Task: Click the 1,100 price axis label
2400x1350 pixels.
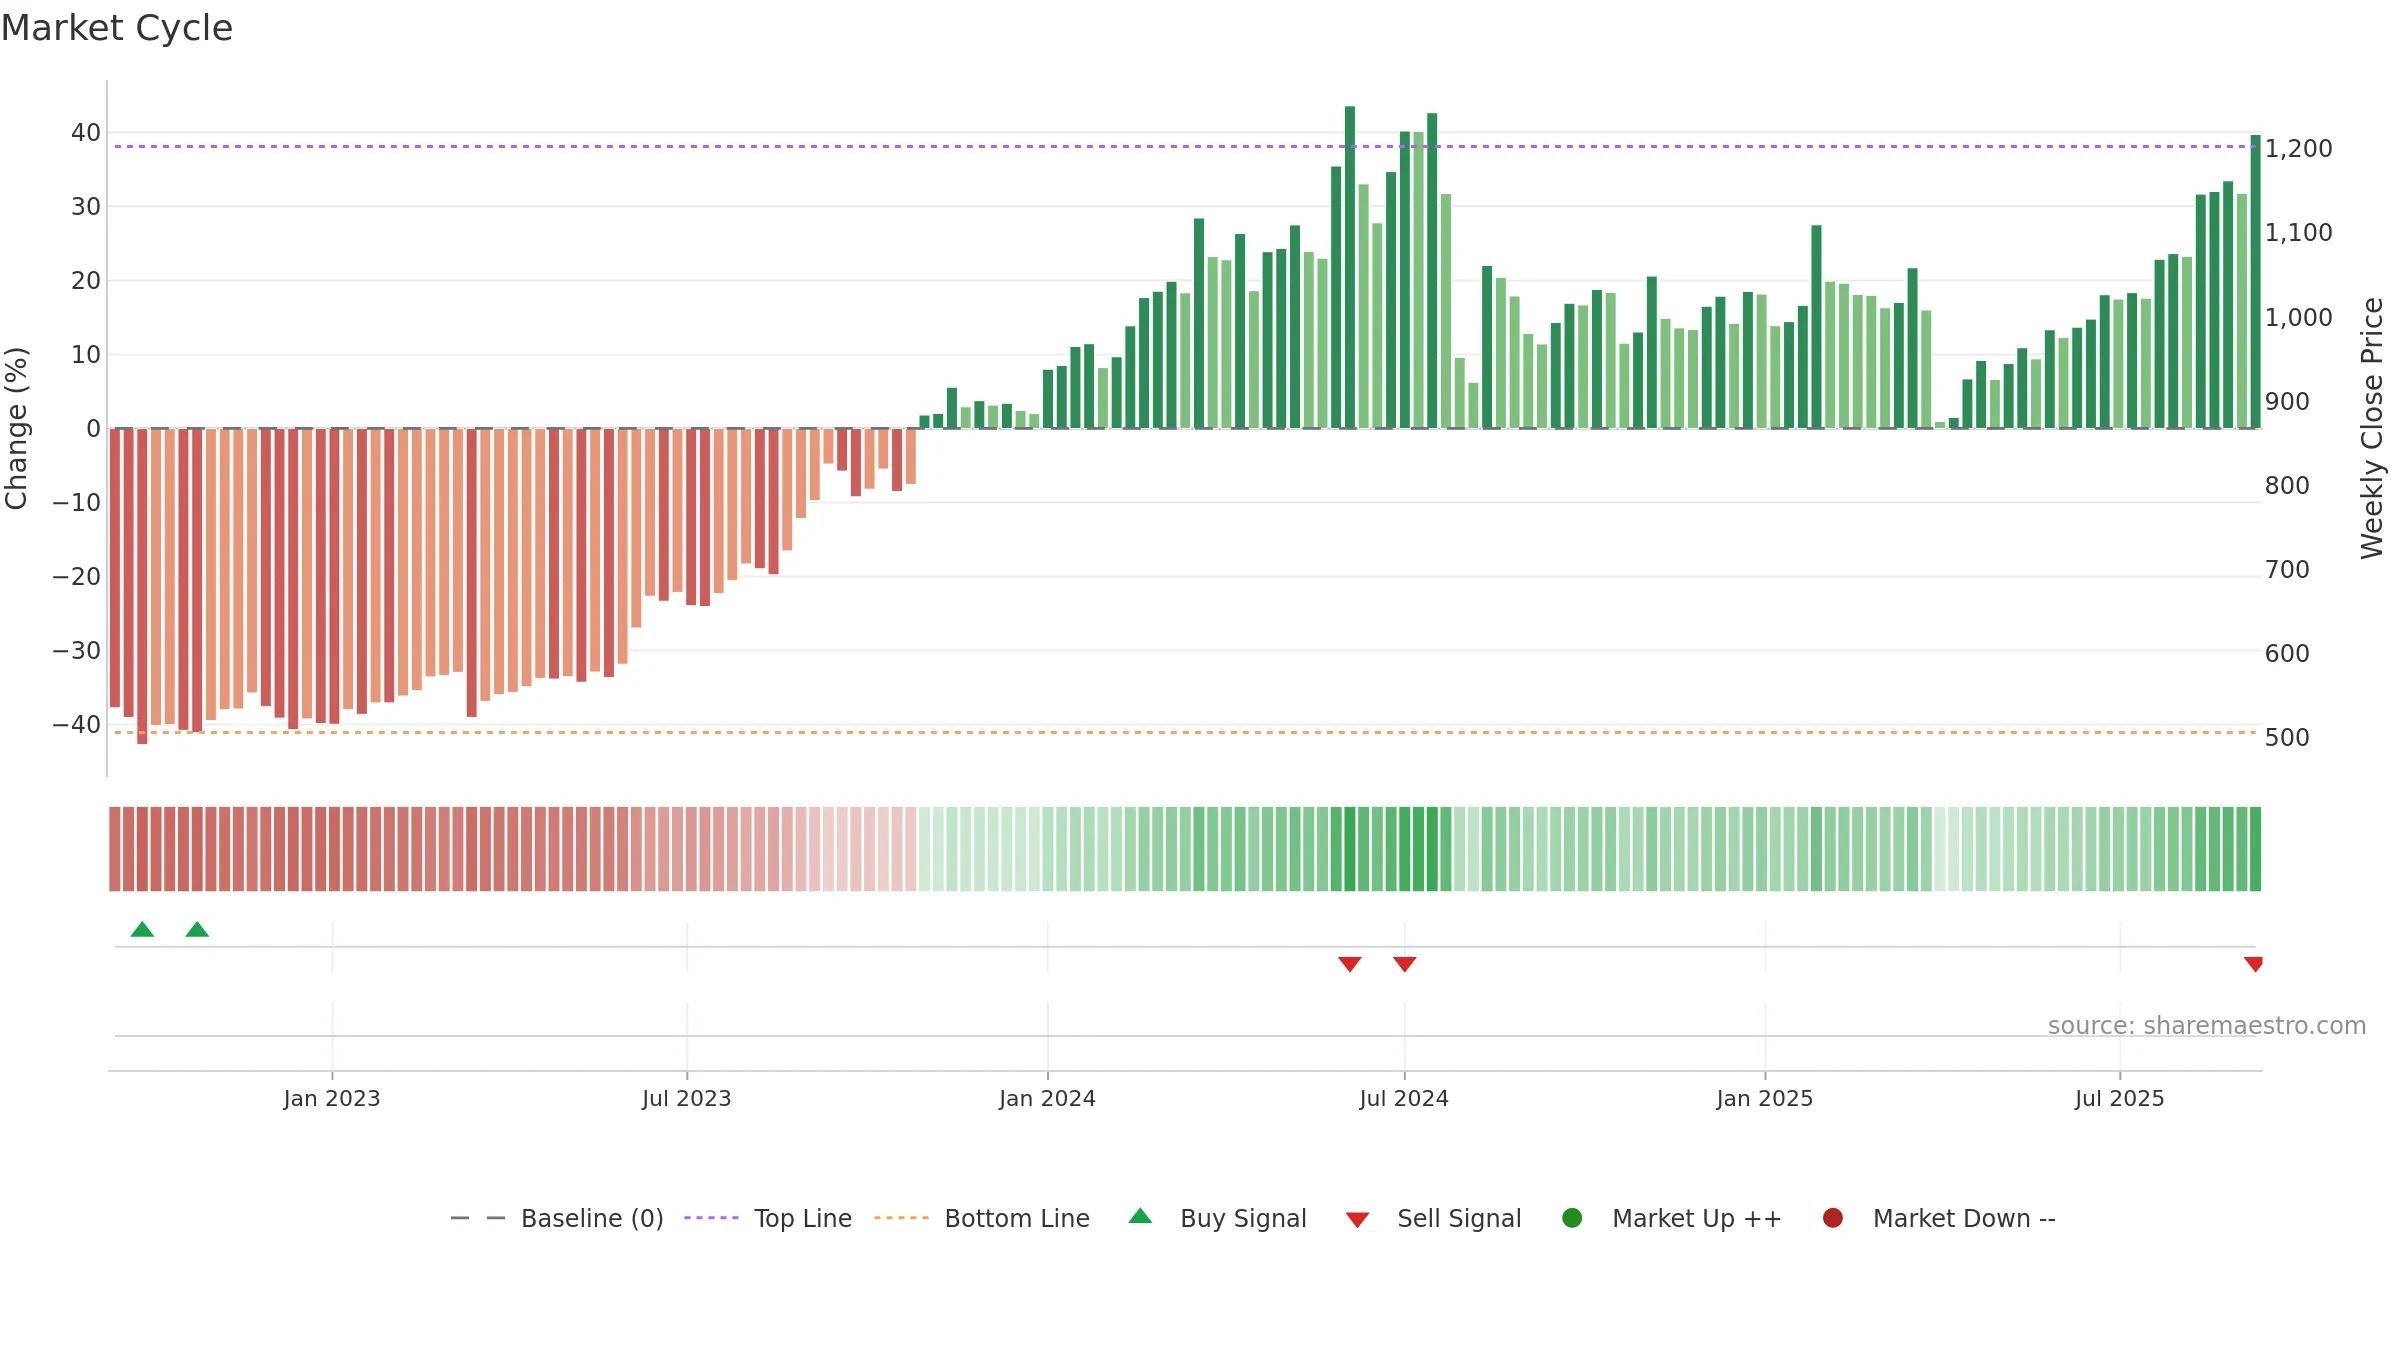Action: 2299,232
